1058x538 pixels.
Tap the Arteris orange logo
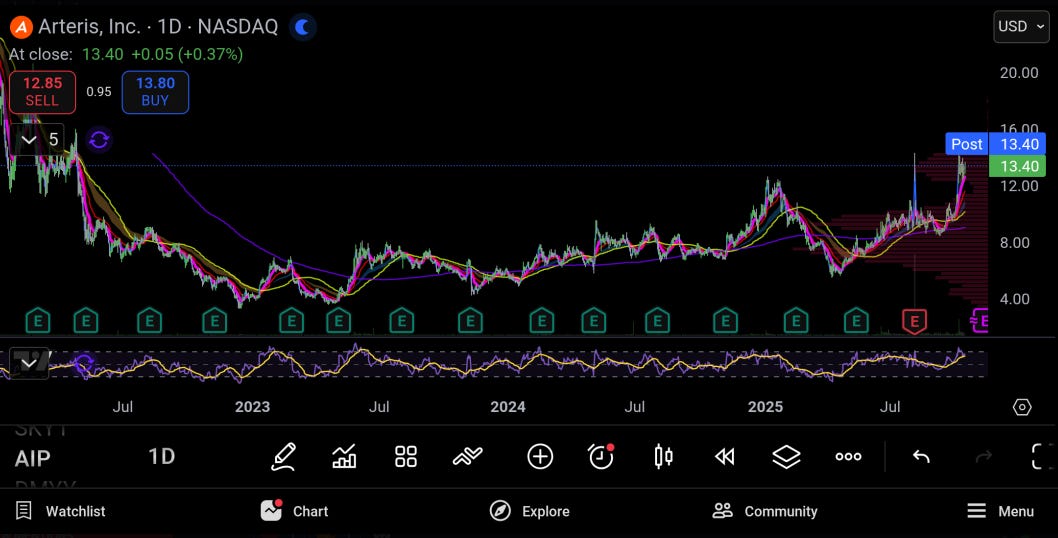click(22, 27)
